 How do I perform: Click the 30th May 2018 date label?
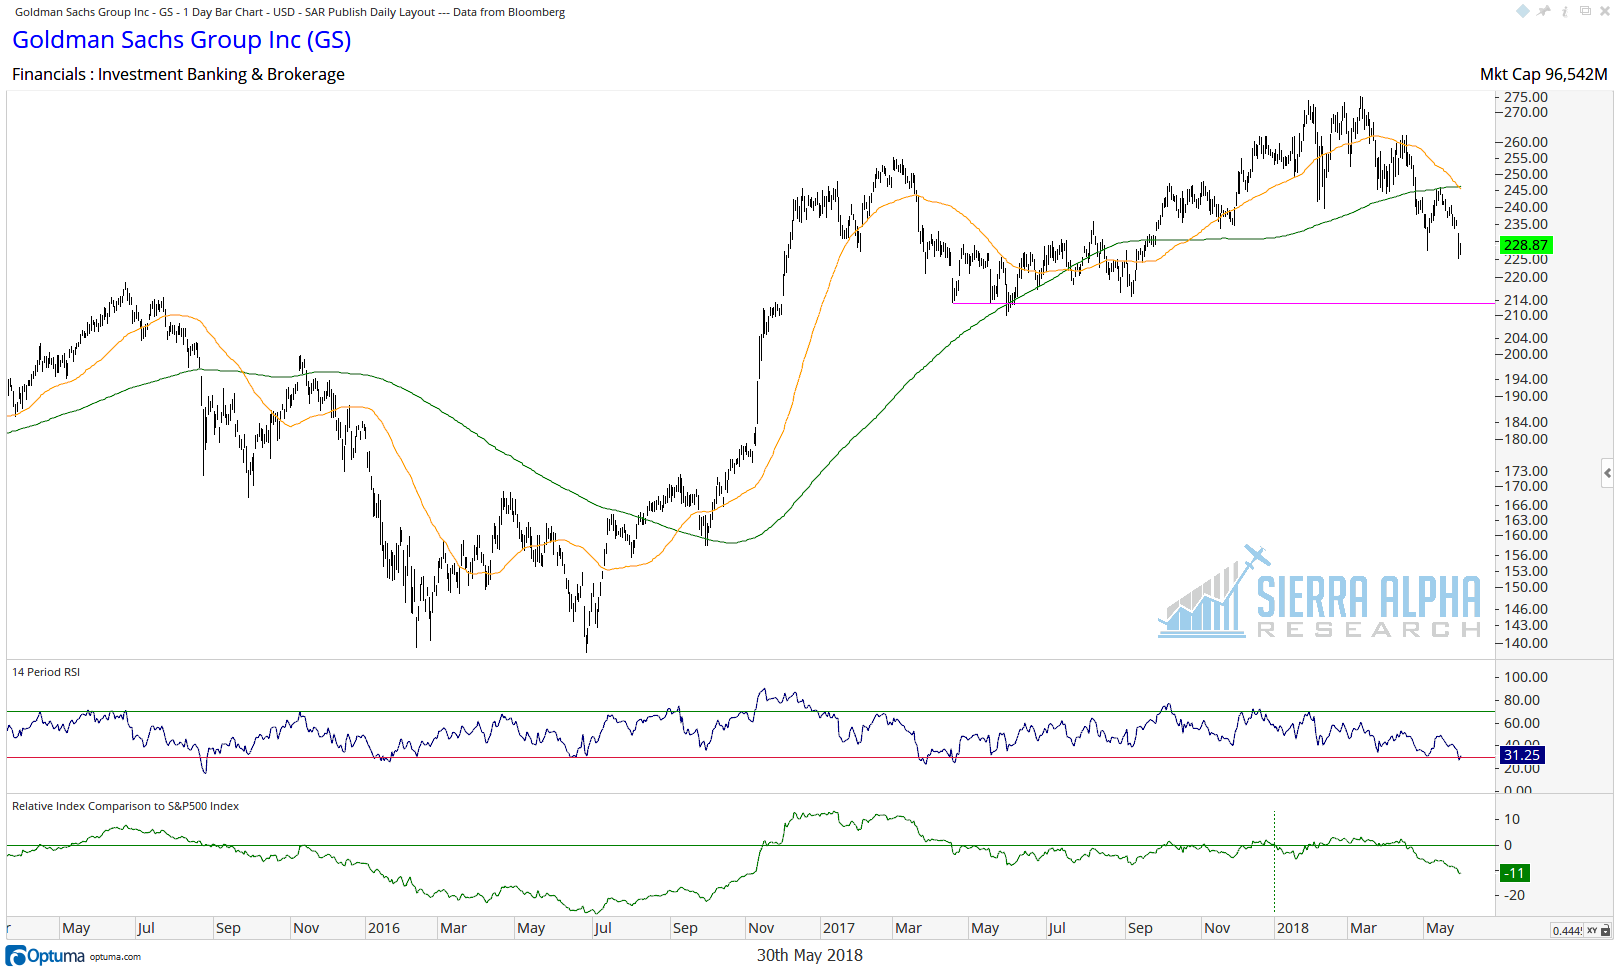pyautogui.click(x=809, y=955)
